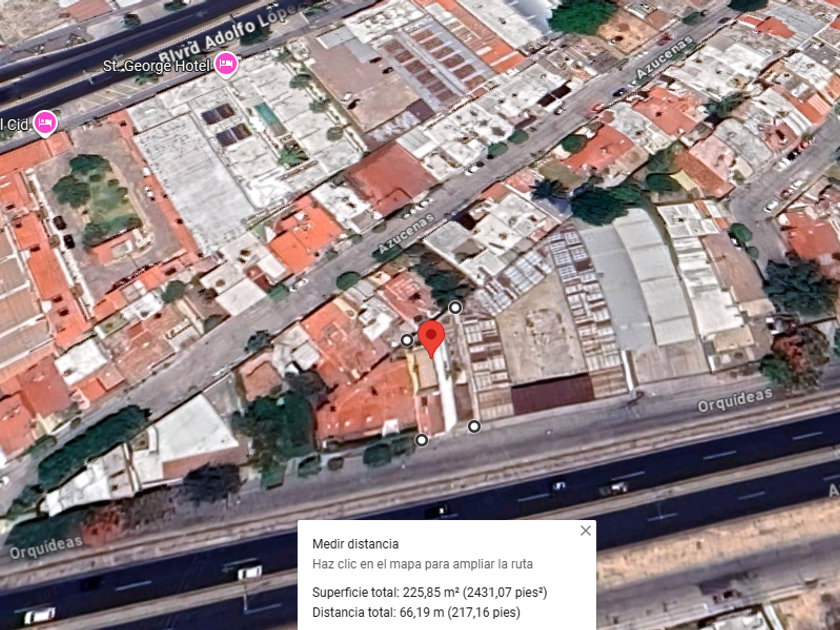
Task: Open the St. George Hotel text label
Action: coord(156,66)
